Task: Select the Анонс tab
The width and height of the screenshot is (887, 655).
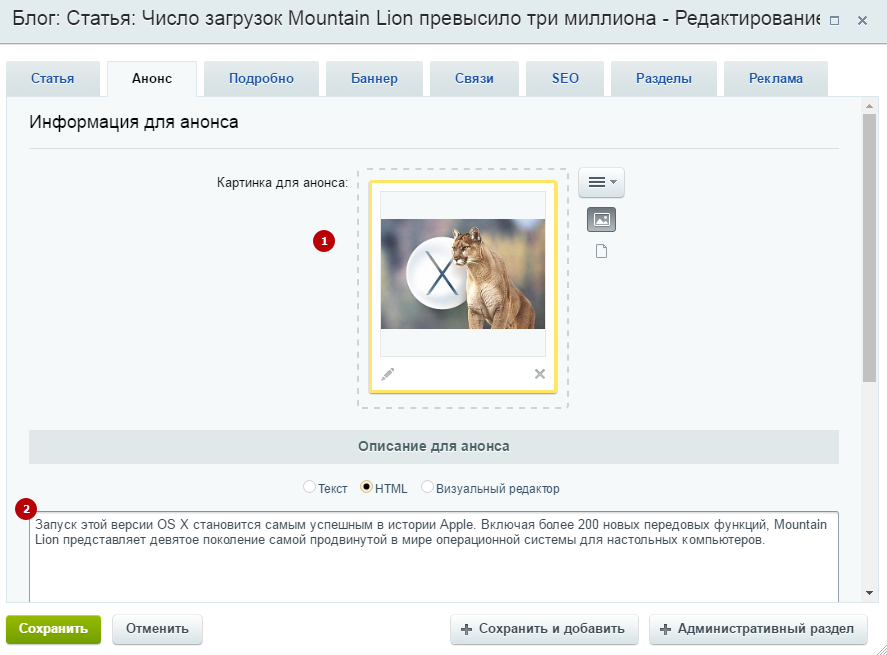Action: 152,79
